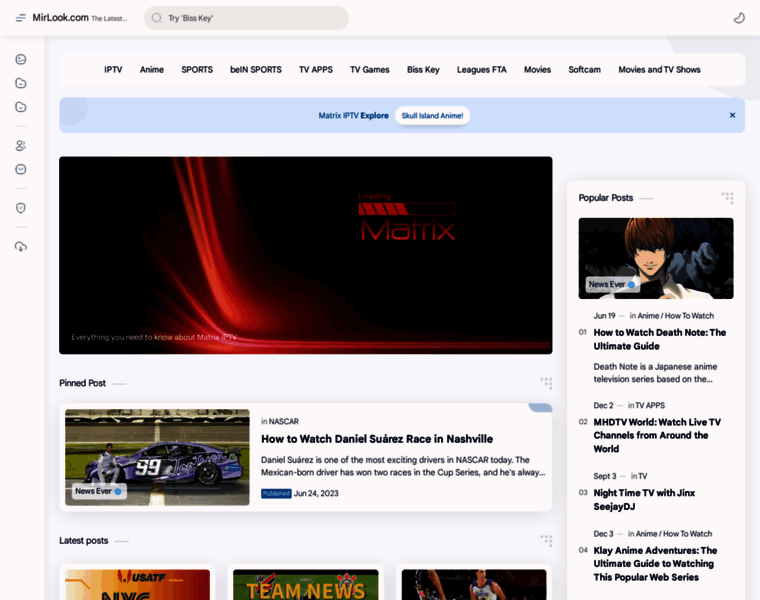Open 'How to Watch Death Note: The Ultimate Guide'
Screen dimensions: 760x600
coord(660,339)
